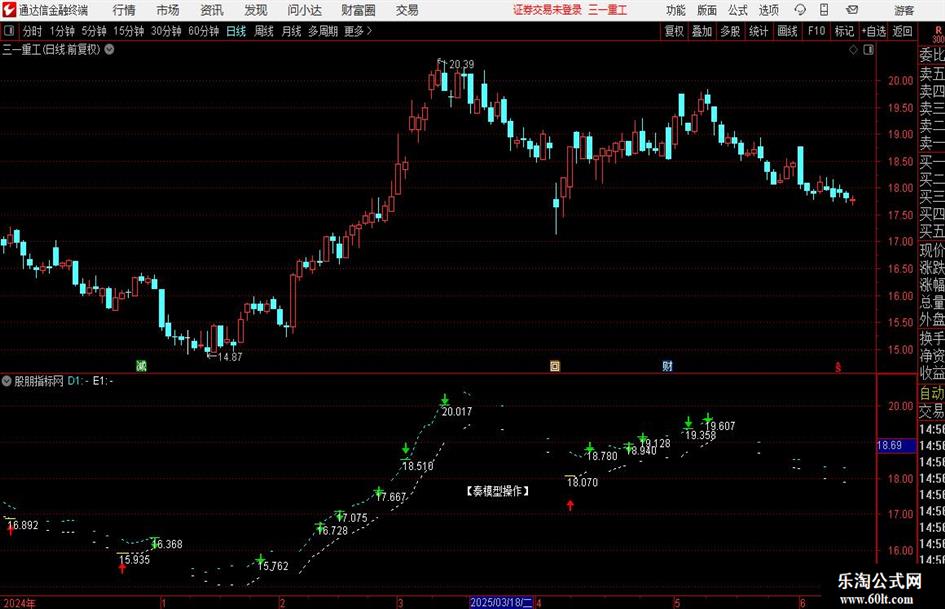Open the 资讯 menu

212,10
